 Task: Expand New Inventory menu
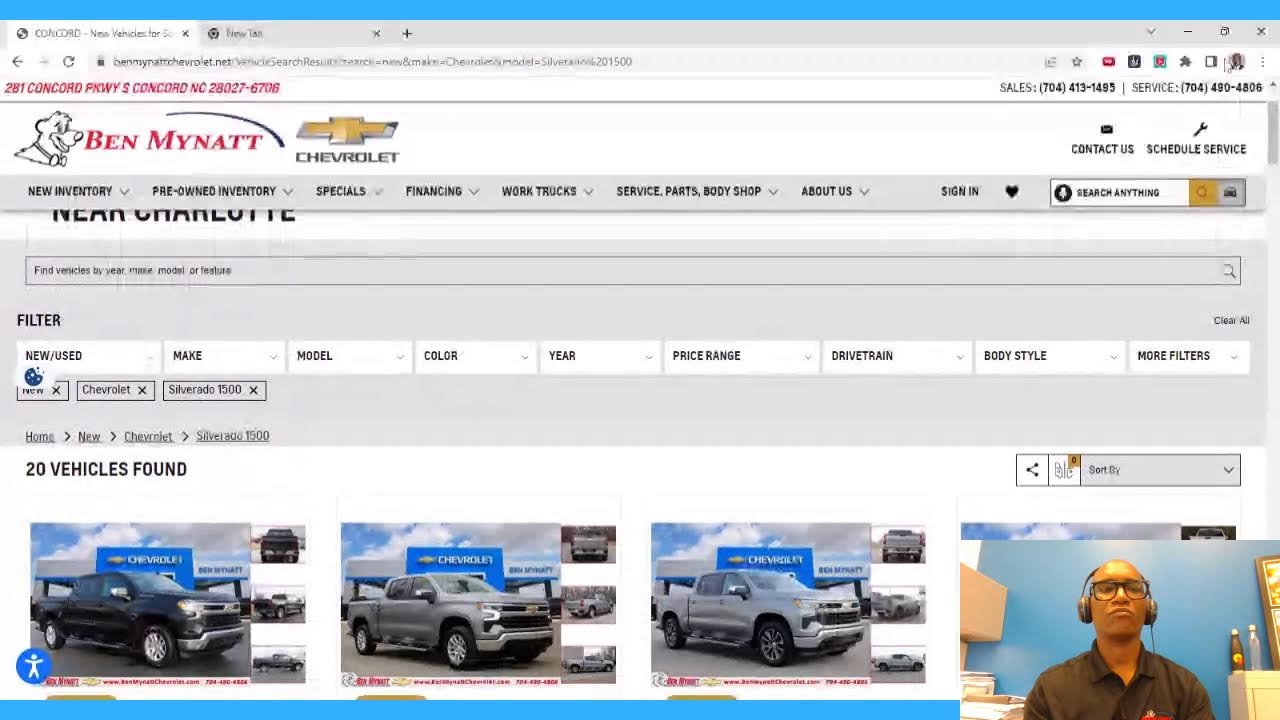coord(78,191)
